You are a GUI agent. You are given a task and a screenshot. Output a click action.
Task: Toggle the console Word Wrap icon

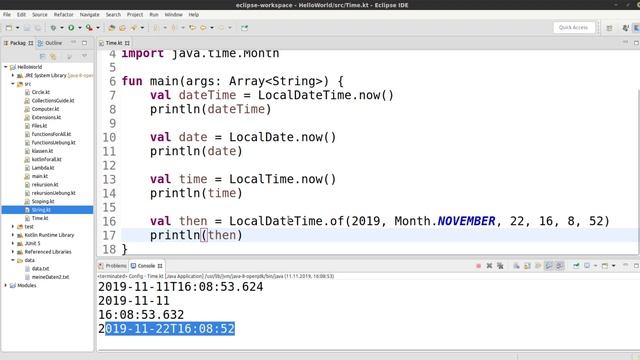pos(538,266)
